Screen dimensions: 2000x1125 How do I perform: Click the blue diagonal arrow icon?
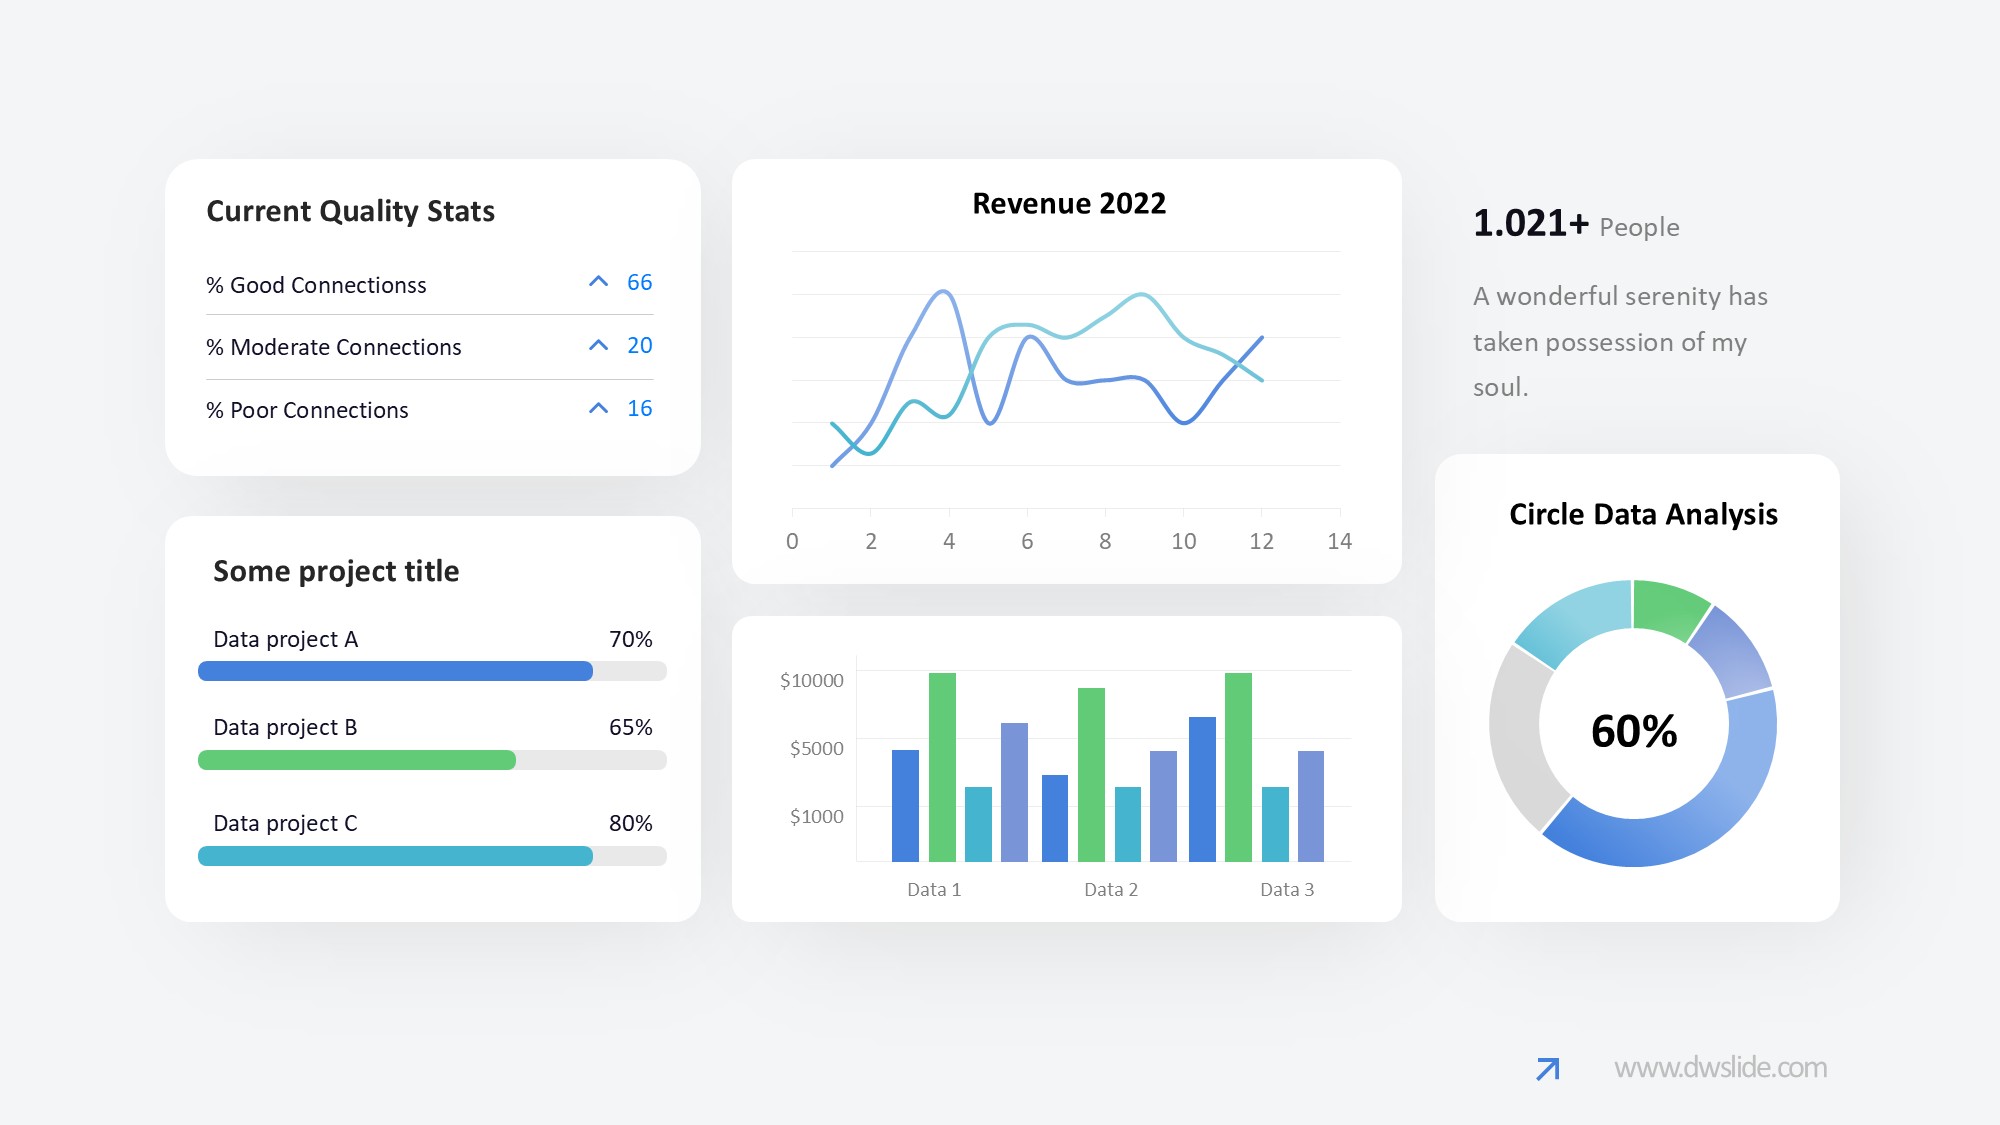pos(1547,1069)
